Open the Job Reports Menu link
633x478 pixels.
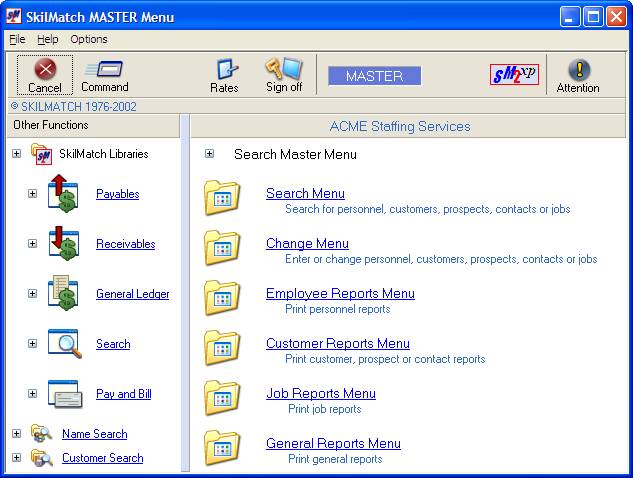point(321,393)
